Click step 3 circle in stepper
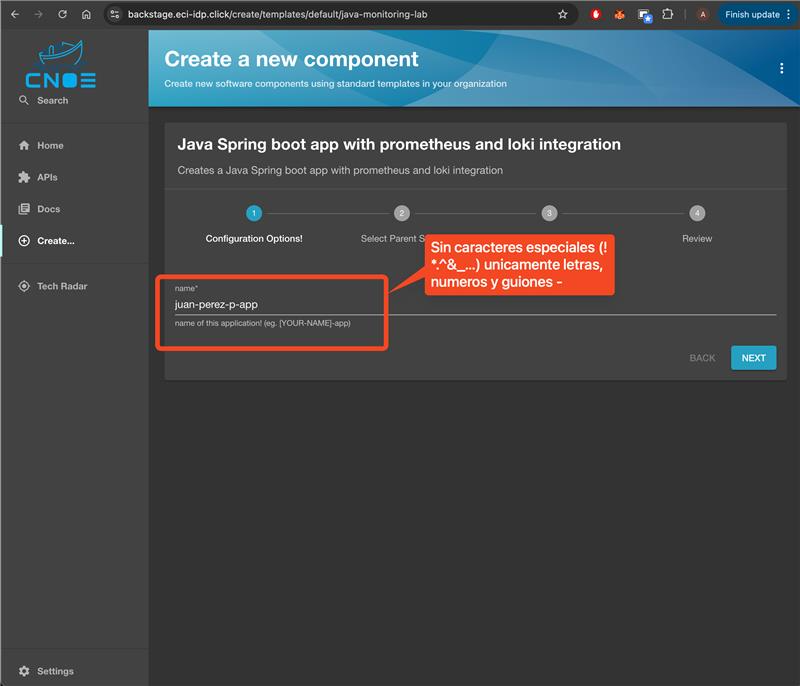This screenshot has width=800, height=686. (549, 213)
